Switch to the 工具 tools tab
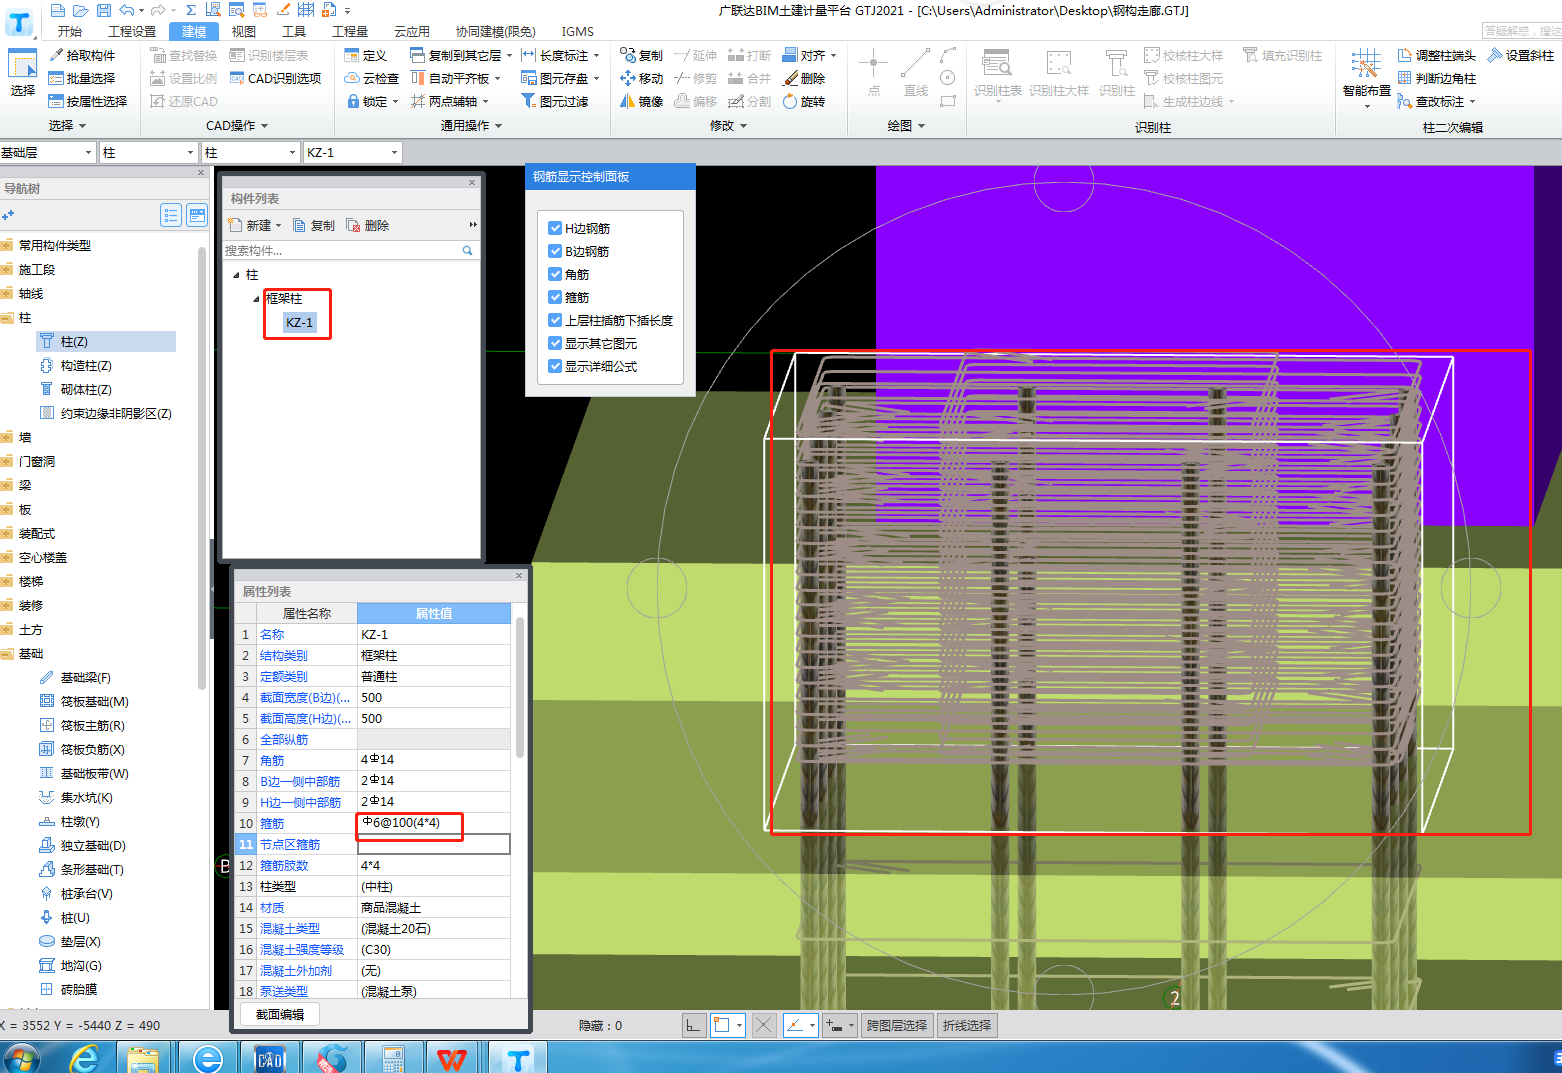Image resolution: width=1562 pixels, height=1073 pixels. tap(294, 31)
